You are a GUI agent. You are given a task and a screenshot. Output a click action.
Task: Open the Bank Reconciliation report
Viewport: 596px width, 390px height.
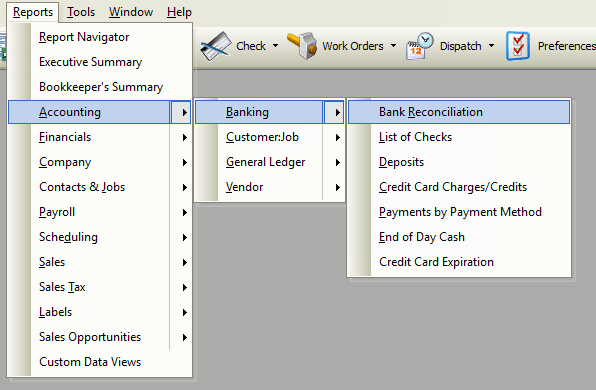[x=459, y=112]
